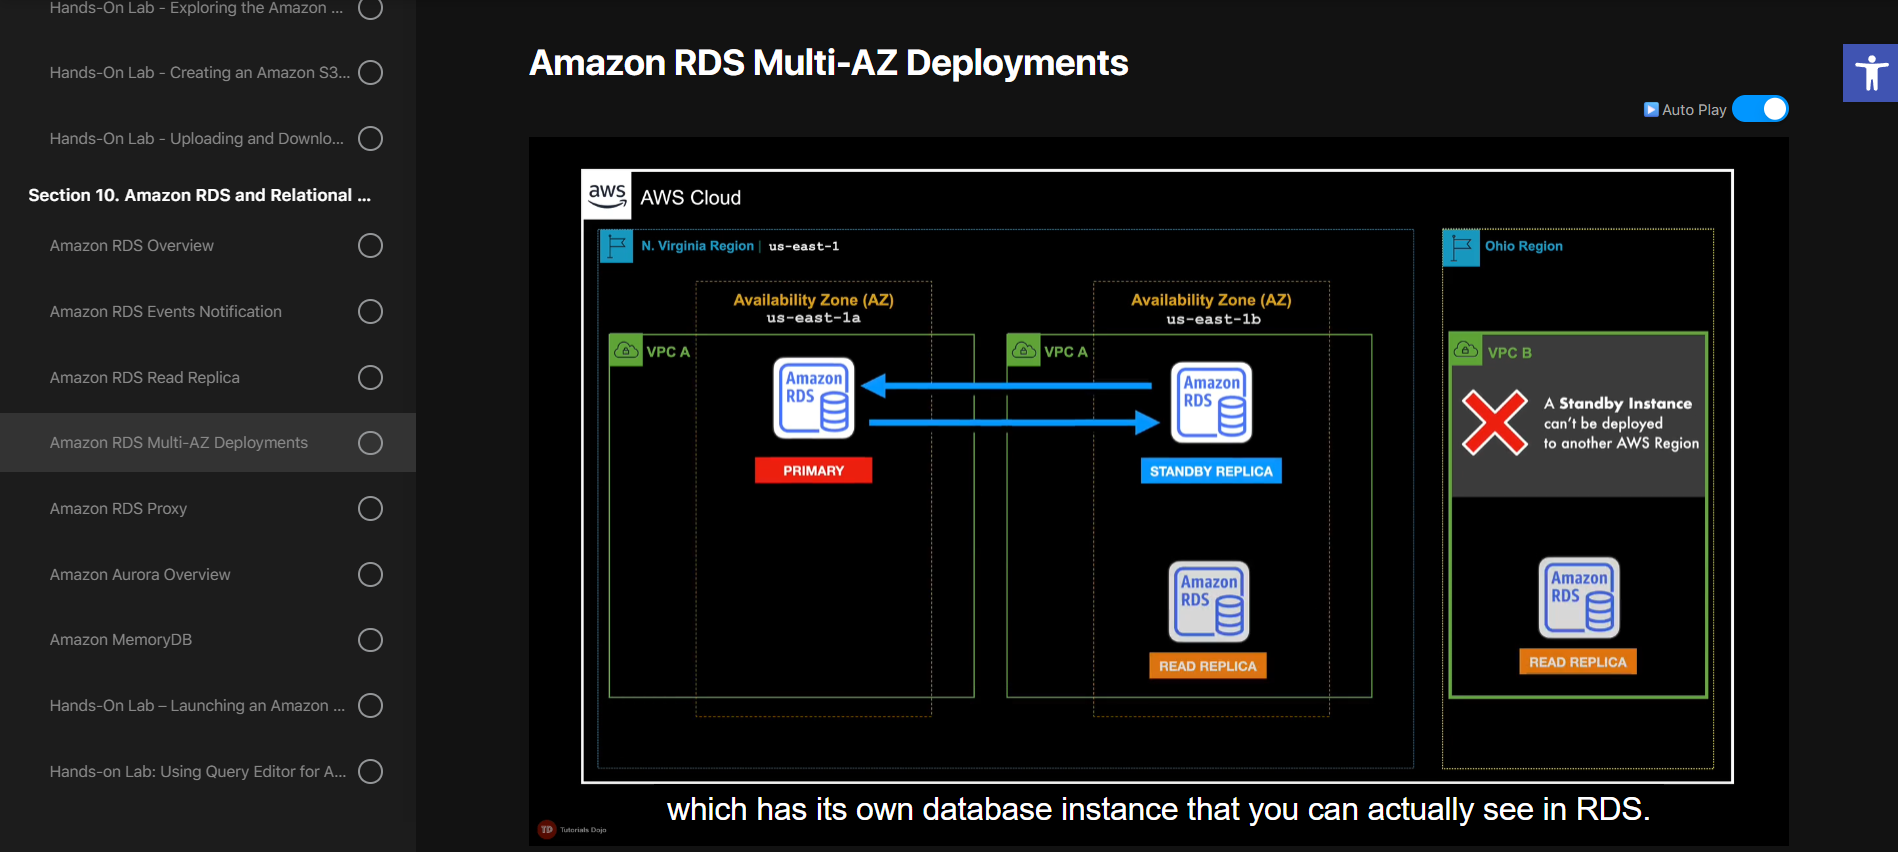Screen dimensions: 1898x852
Task: Open the accessibility options icon
Action: pyautogui.click(x=1870, y=73)
